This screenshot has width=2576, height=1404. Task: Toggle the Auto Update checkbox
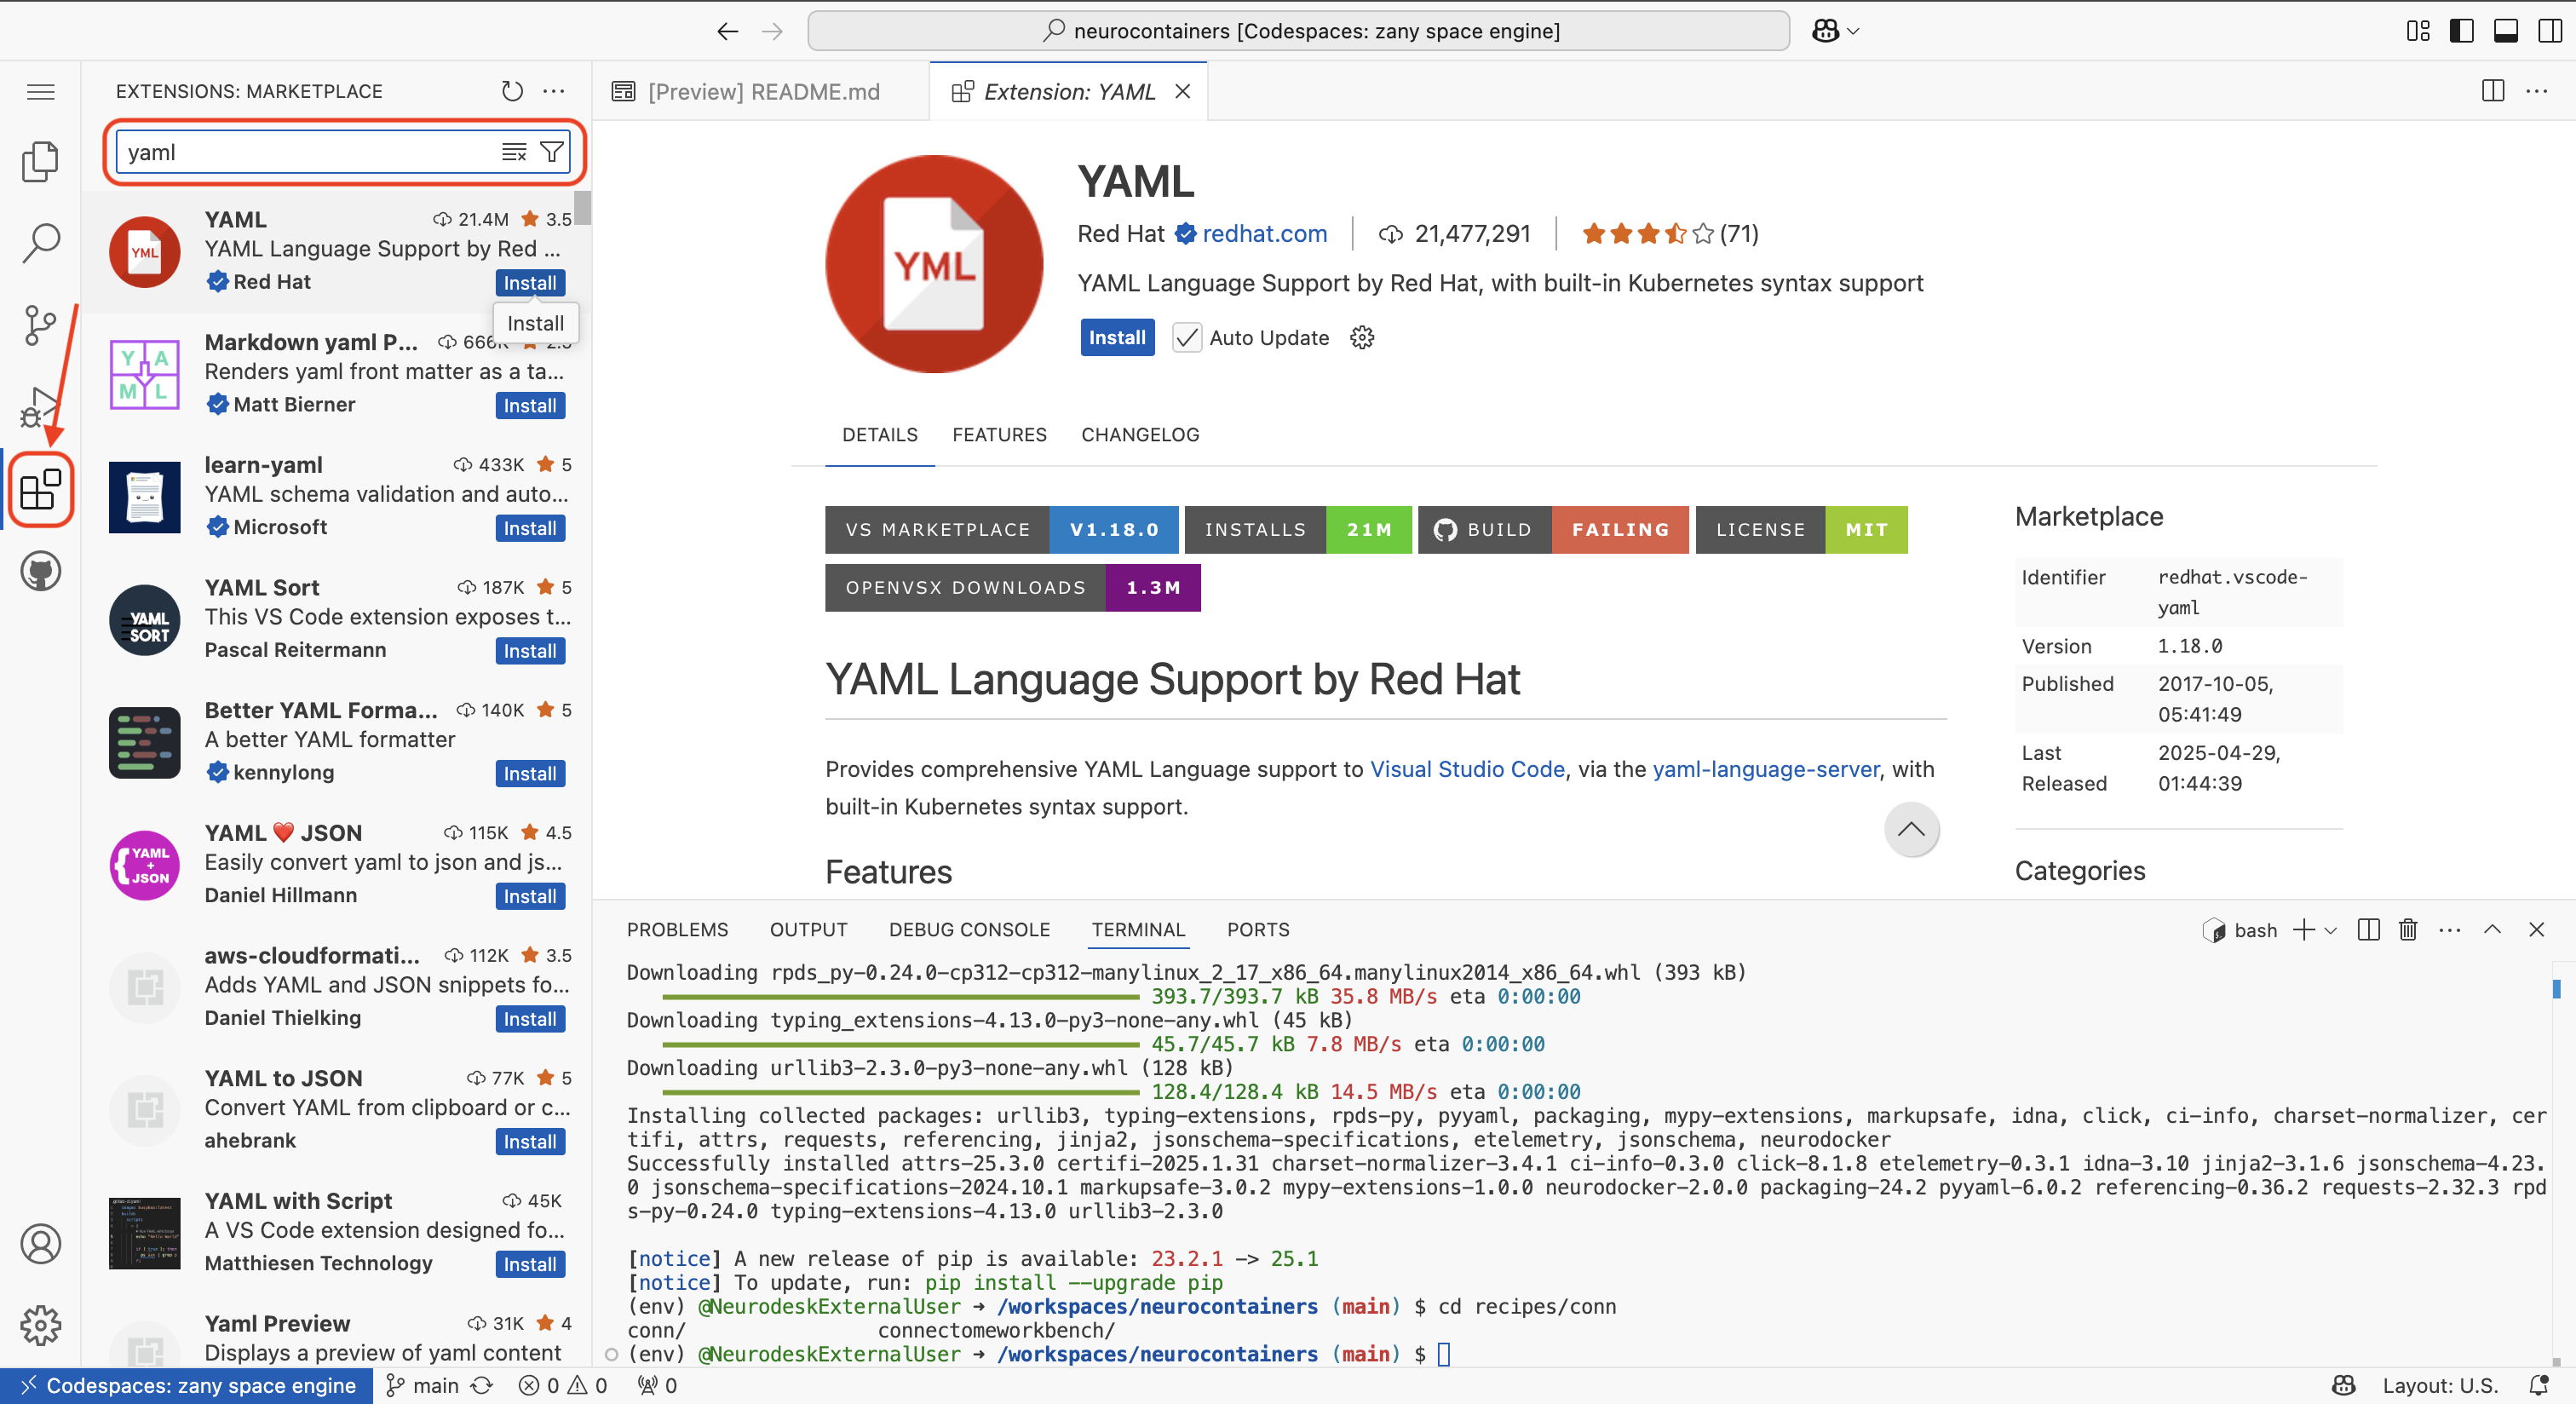1186,338
